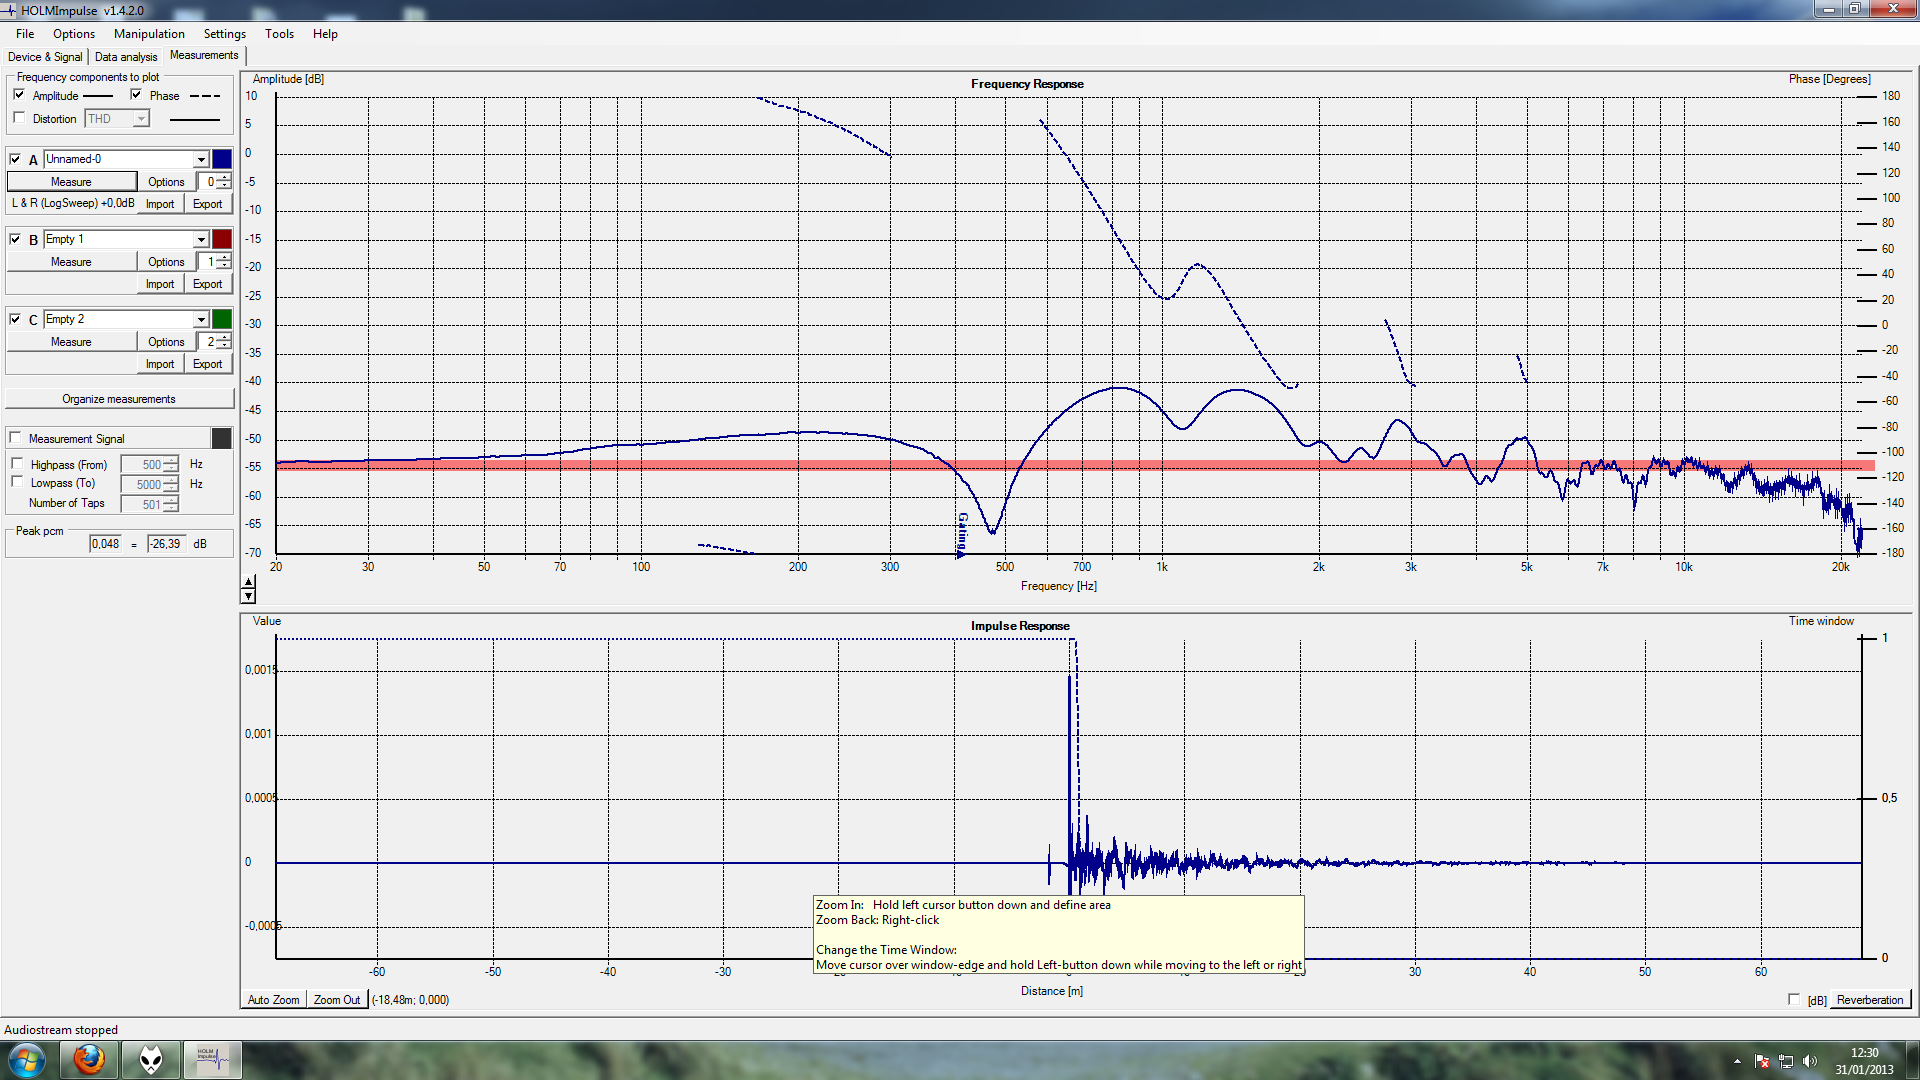Click Measure button for slot A
Image resolution: width=1920 pixels, height=1080 pixels.
coord(71,182)
